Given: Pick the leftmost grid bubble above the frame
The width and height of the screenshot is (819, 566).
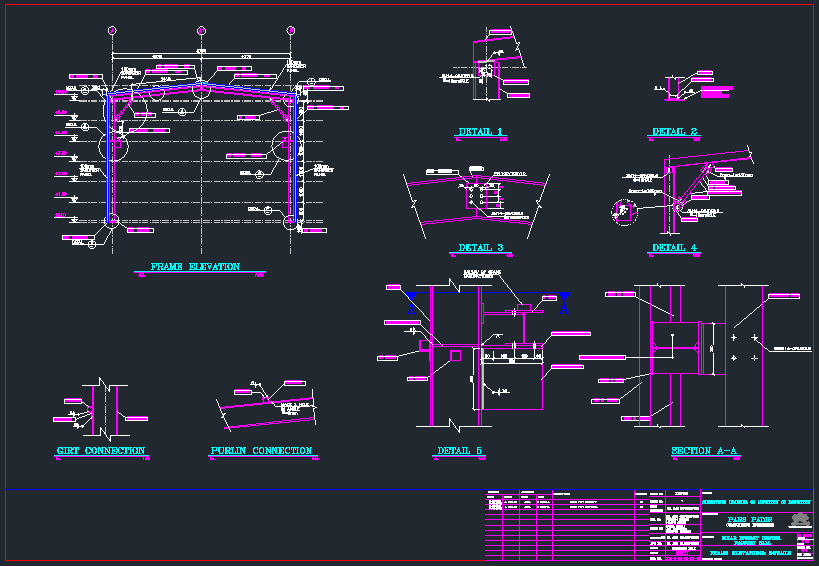Looking at the screenshot, I should [x=111, y=29].
